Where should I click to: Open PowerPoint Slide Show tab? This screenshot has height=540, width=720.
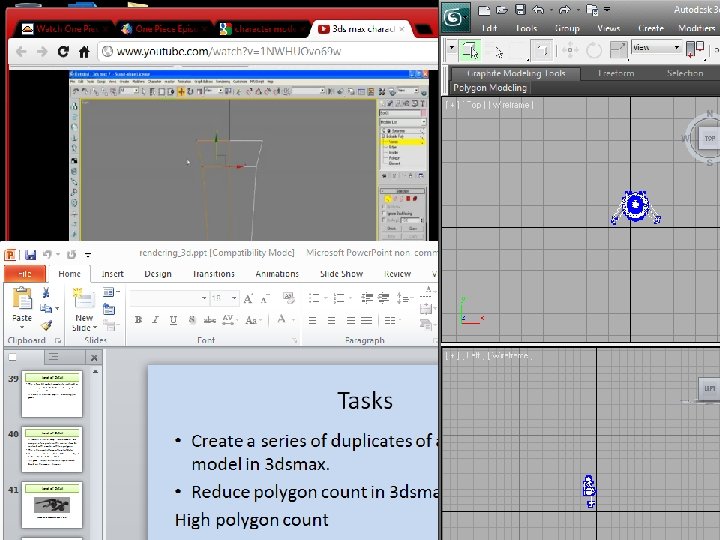tap(341, 274)
